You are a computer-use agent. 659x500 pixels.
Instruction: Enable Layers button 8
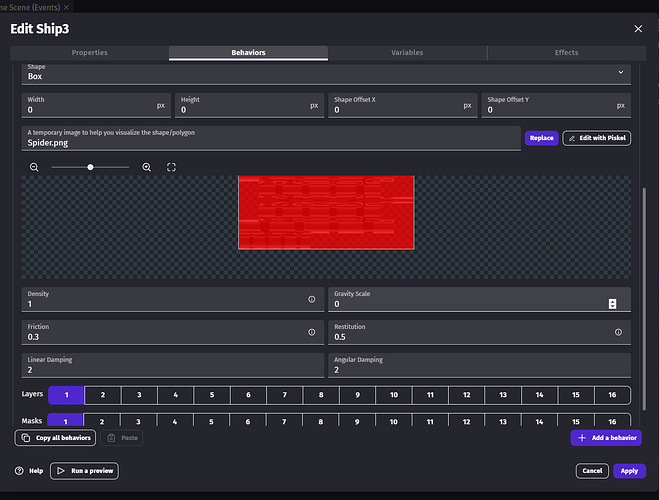coord(321,395)
